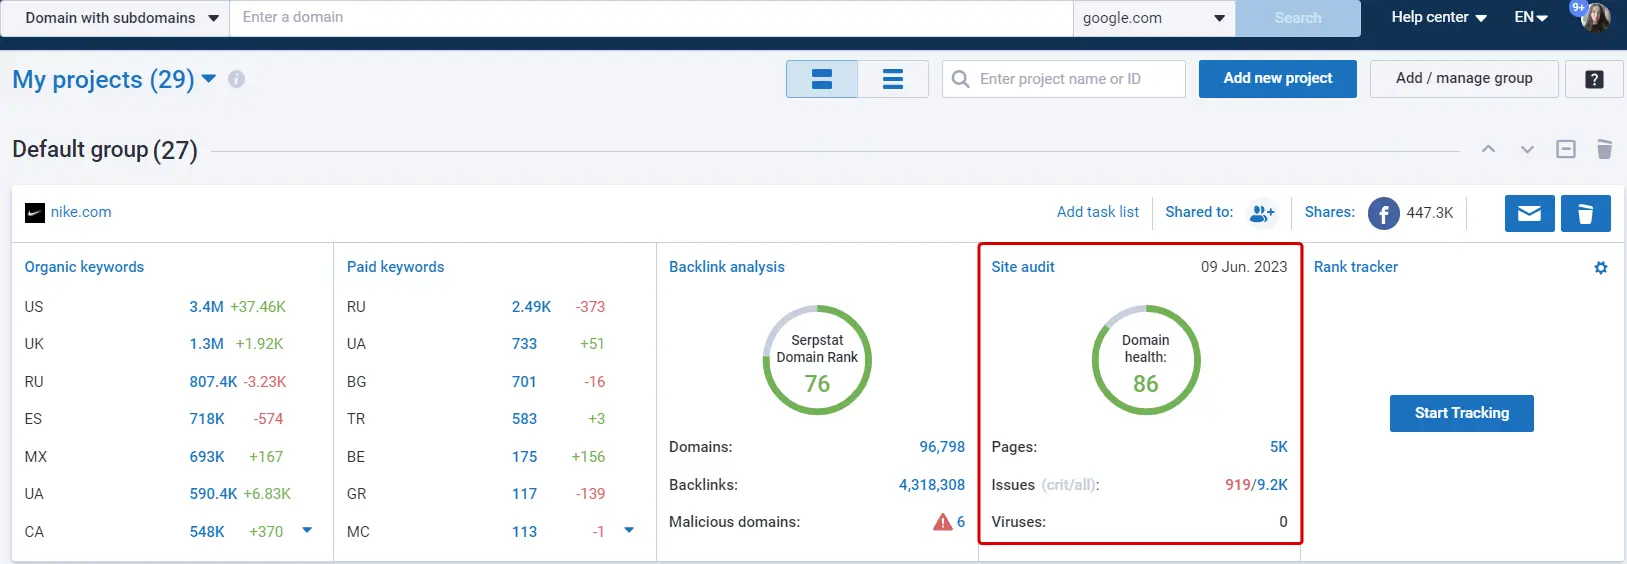
Task: Delete nike.com project with blue trash button
Action: (x=1585, y=213)
